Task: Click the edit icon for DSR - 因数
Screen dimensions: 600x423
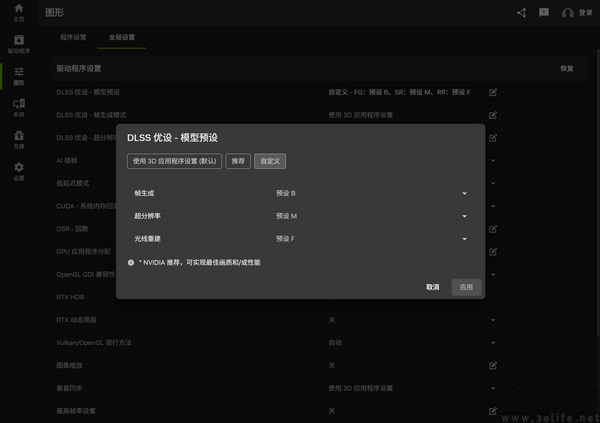Action: click(x=493, y=229)
